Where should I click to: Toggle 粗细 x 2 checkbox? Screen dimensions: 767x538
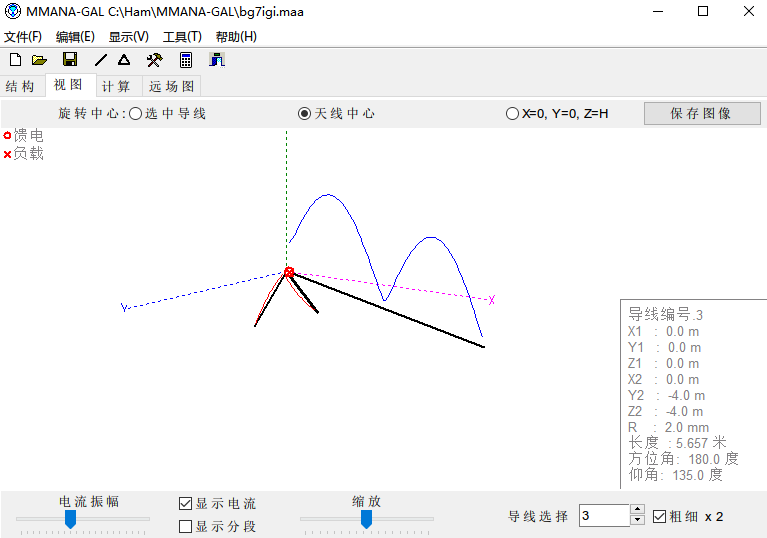659,516
